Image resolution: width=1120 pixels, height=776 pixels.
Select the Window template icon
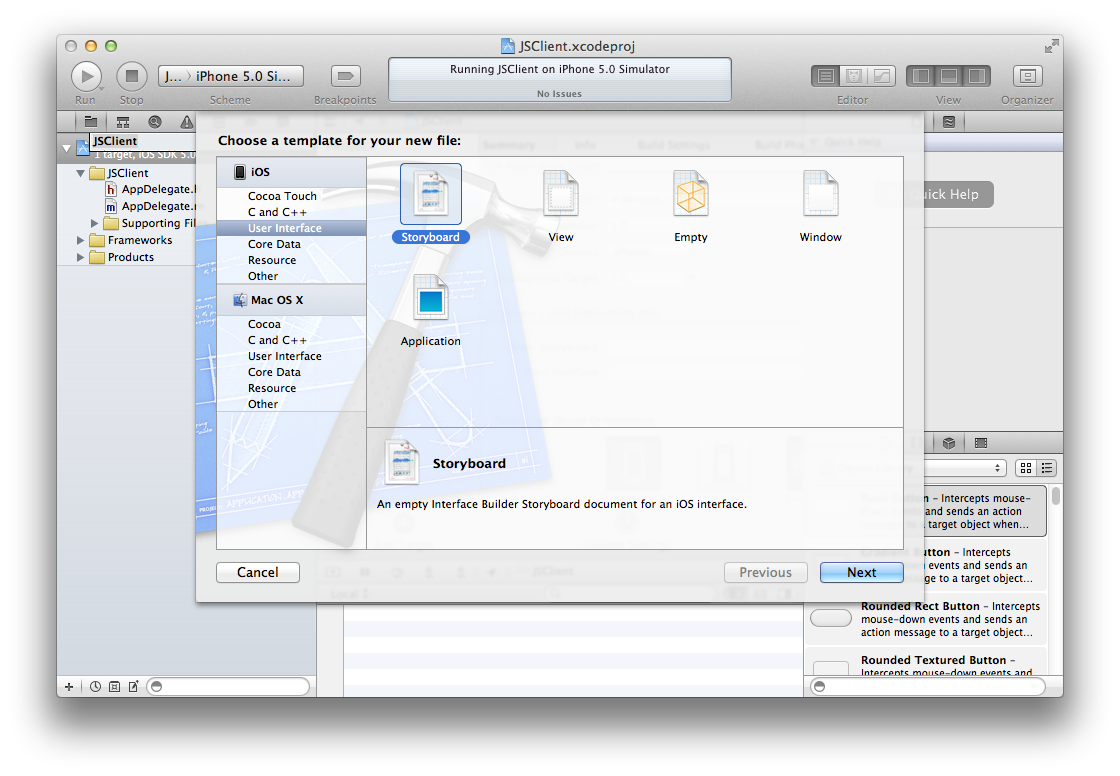(820, 194)
